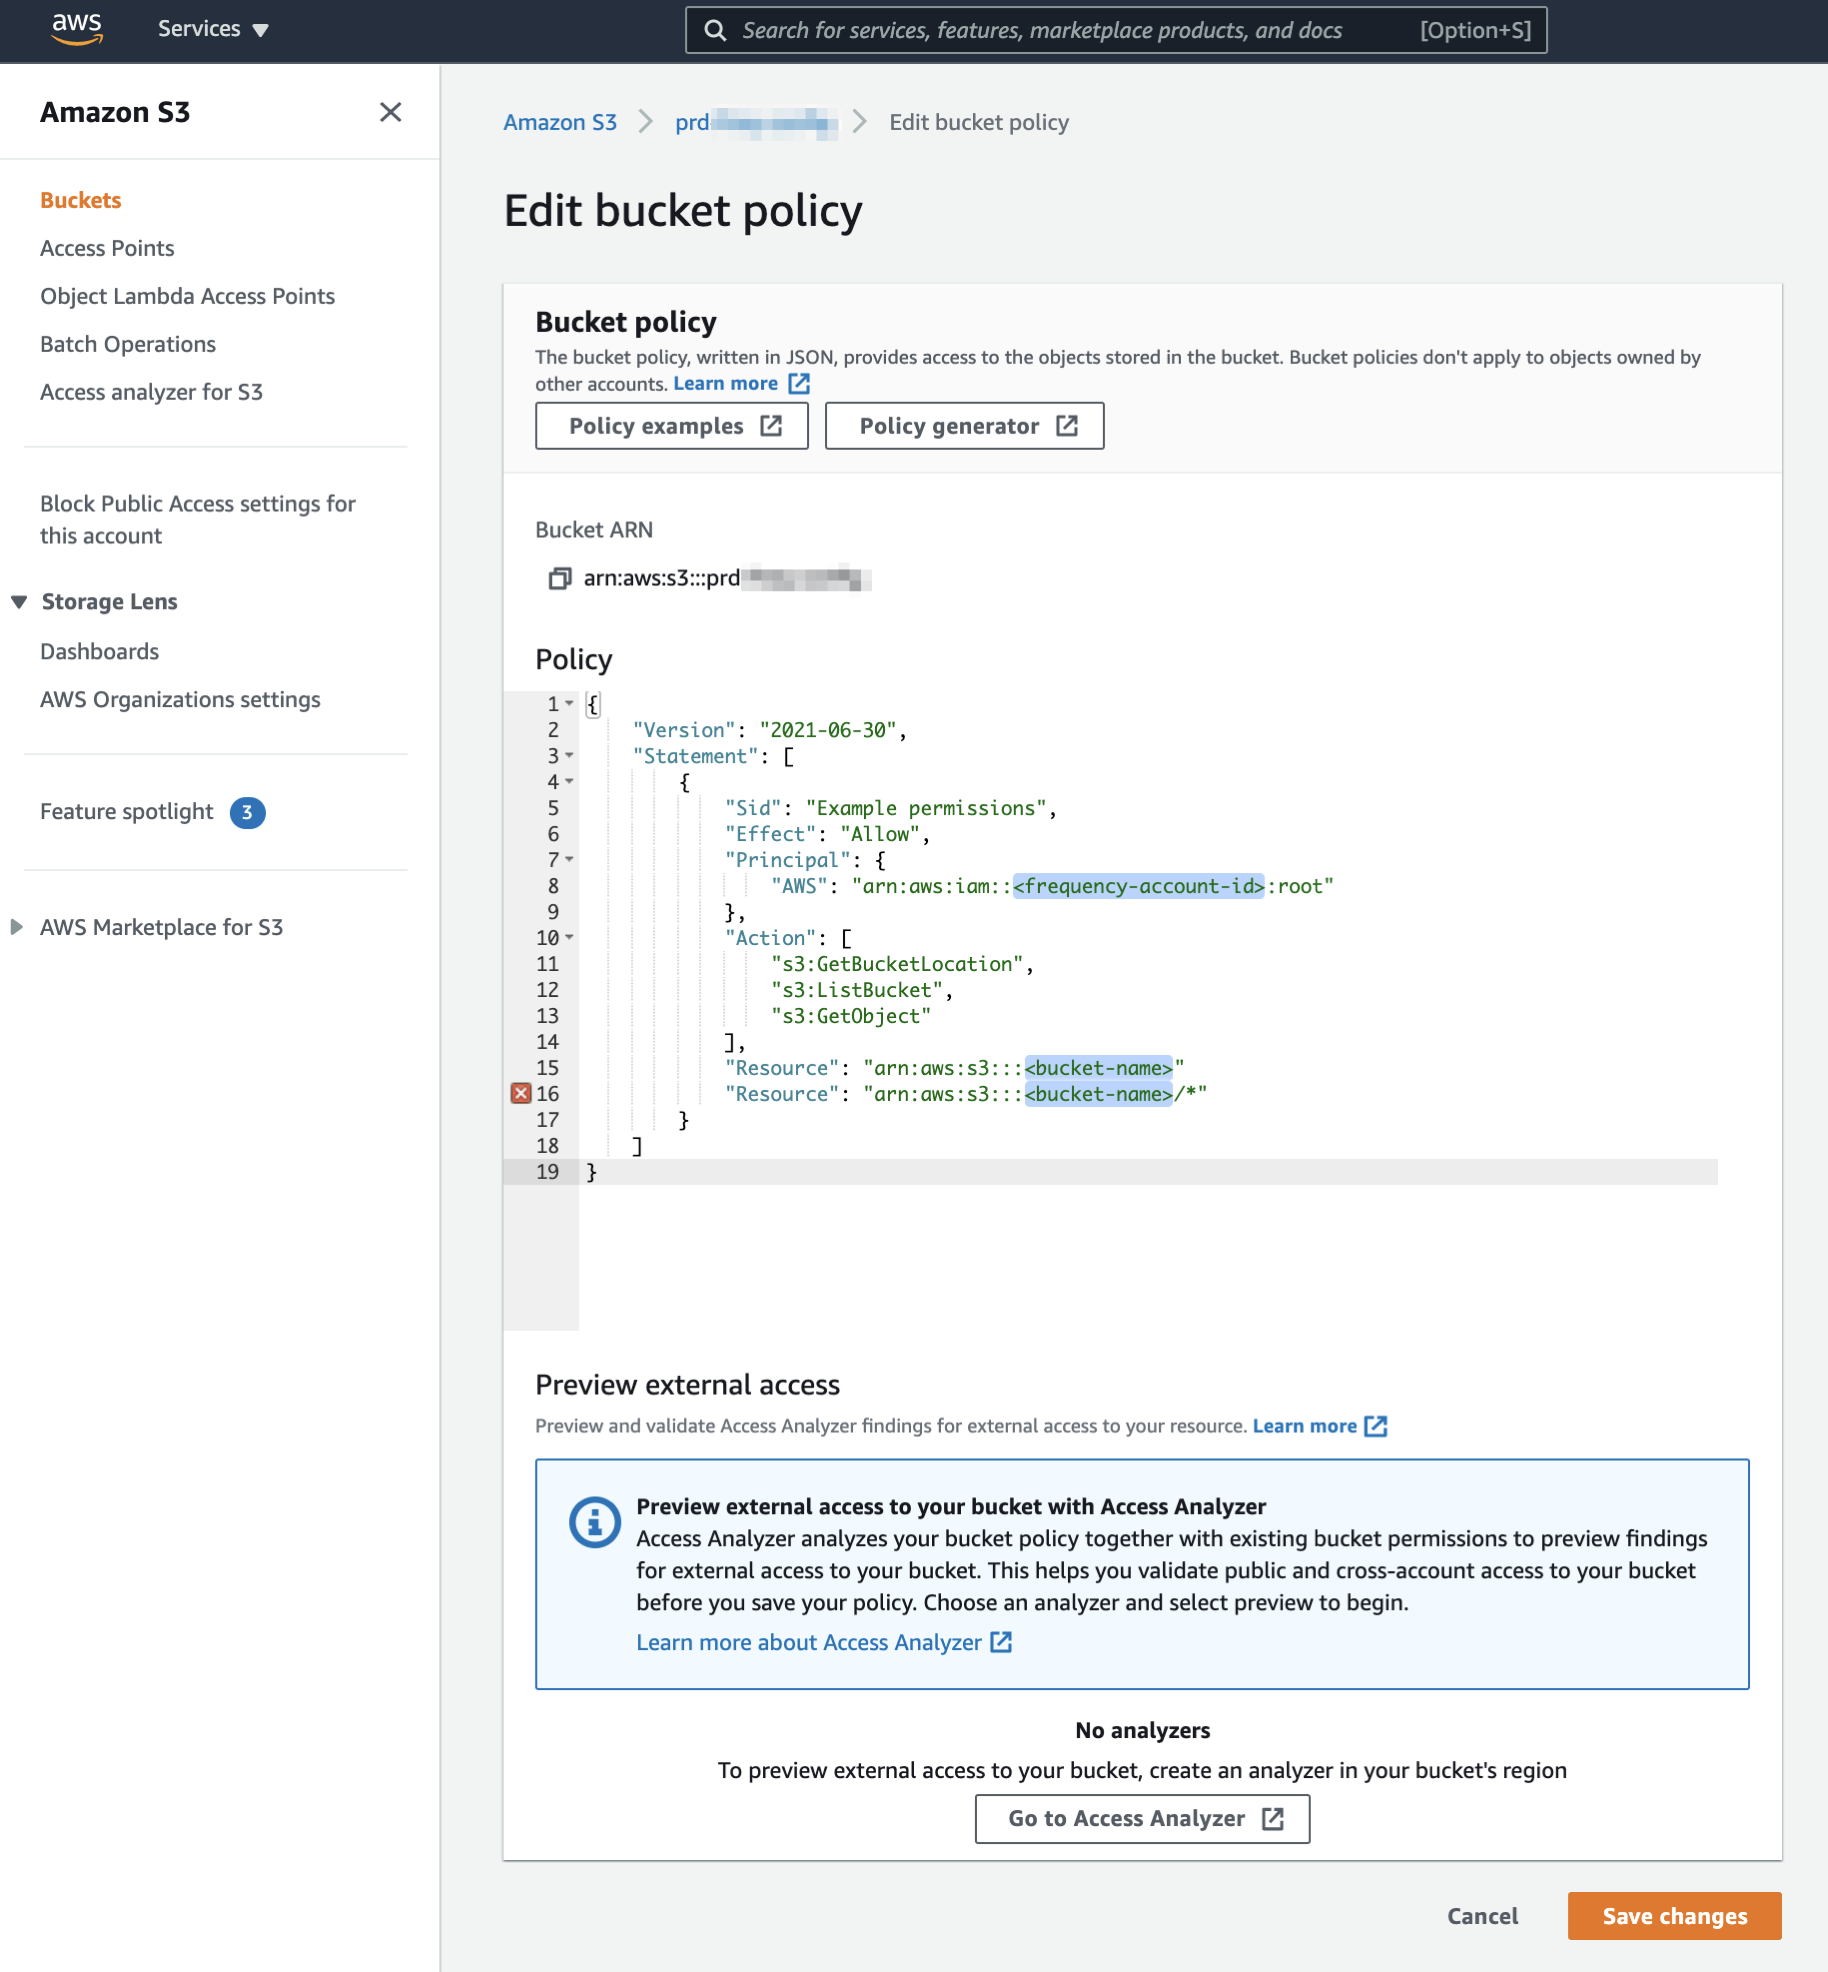Fold the block at line 4
The height and width of the screenshot is (1972, 1828).
click(x=569, y=781)
